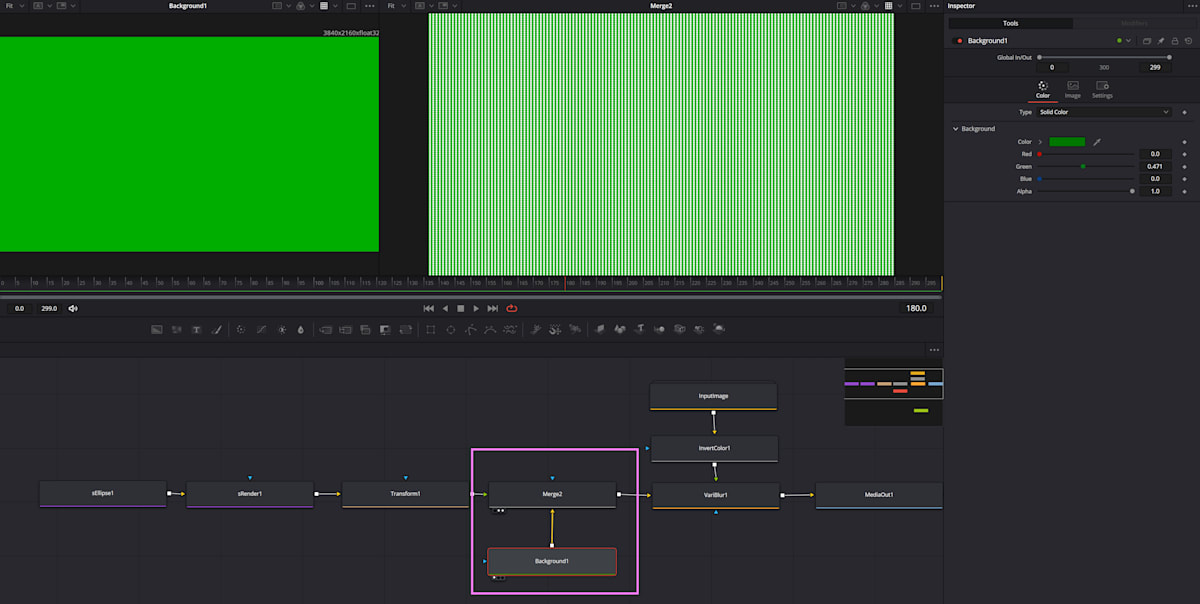Screen dimensions: 1200x604
Task: Click the green Color swatch in Inspector
Action: (x=1067, y=142)
